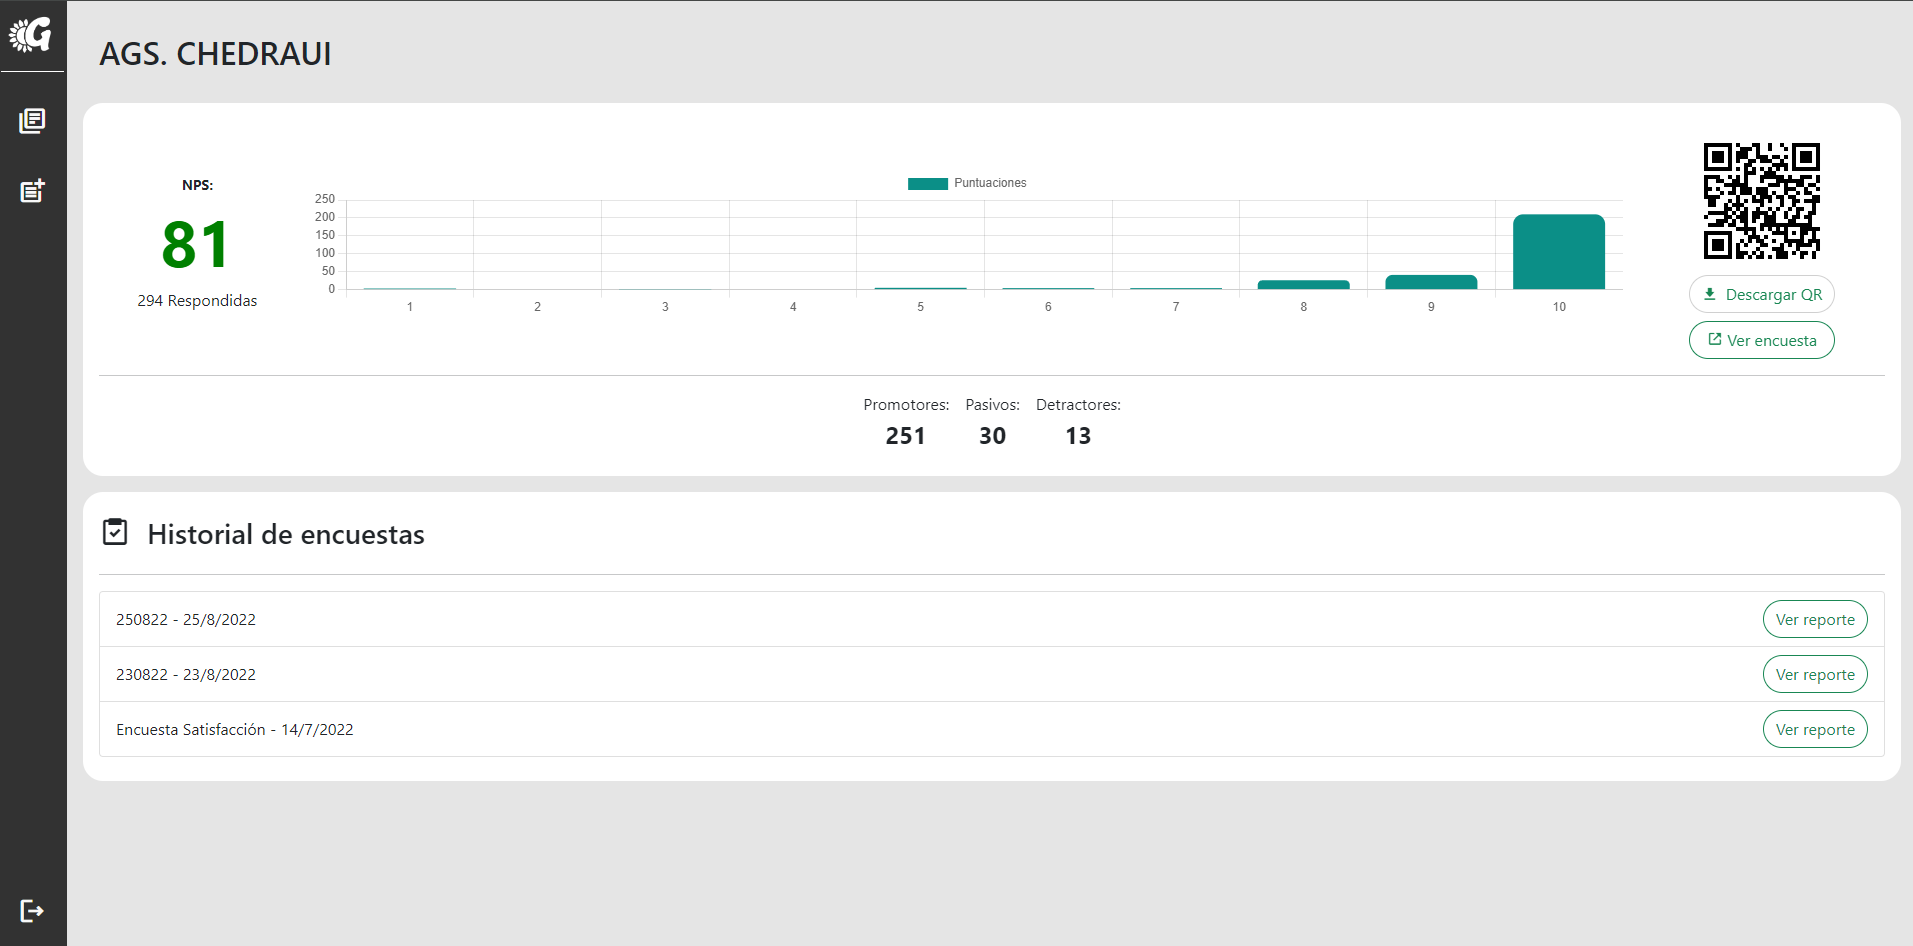View report for 230822 survey
This screenshot has height=946, width=1913.
[1814, 675]
